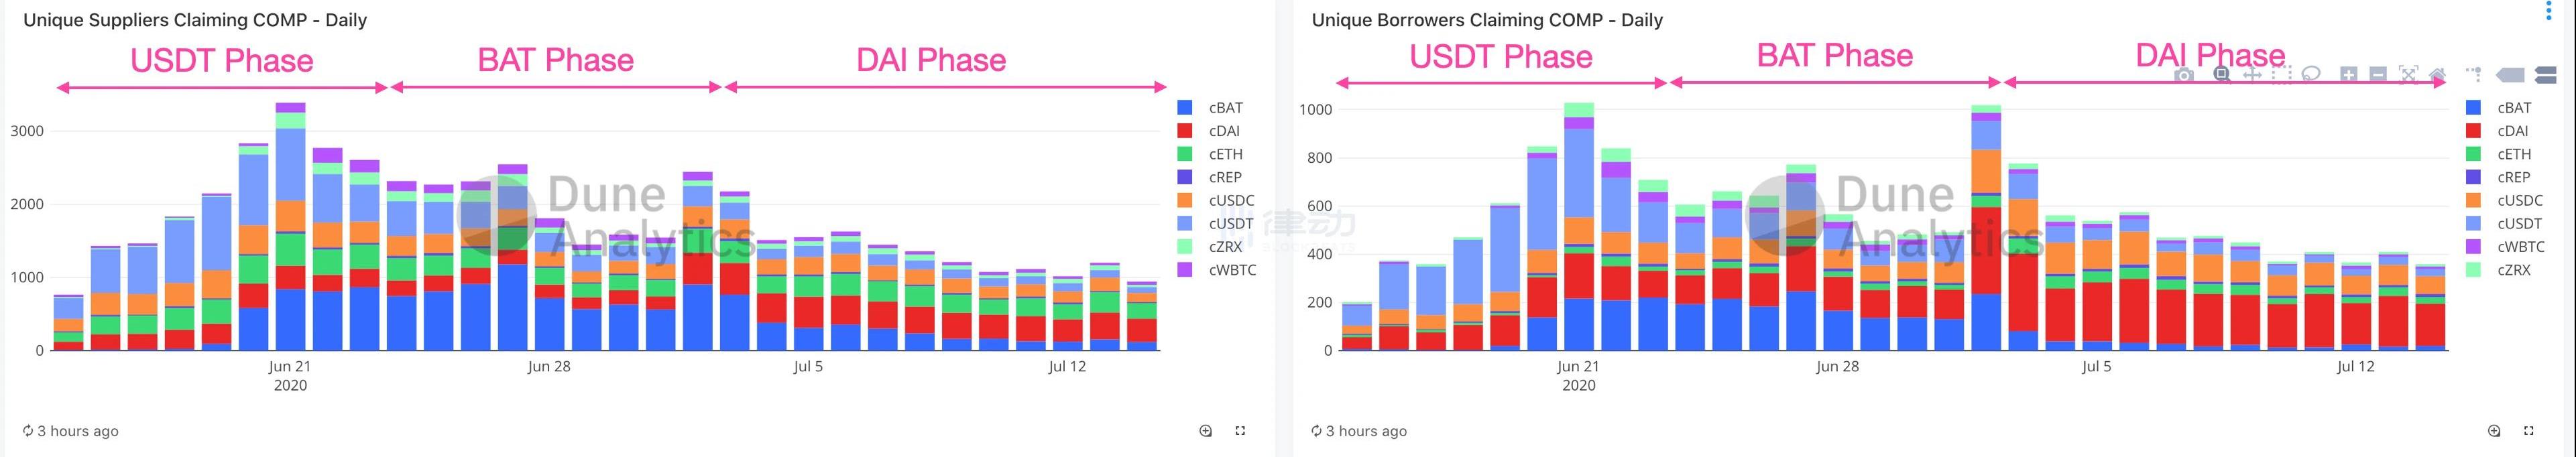Viewport: 2576px width, 457px height.
Task: Choose the lasso select tool
Action: pos(2311,75)
